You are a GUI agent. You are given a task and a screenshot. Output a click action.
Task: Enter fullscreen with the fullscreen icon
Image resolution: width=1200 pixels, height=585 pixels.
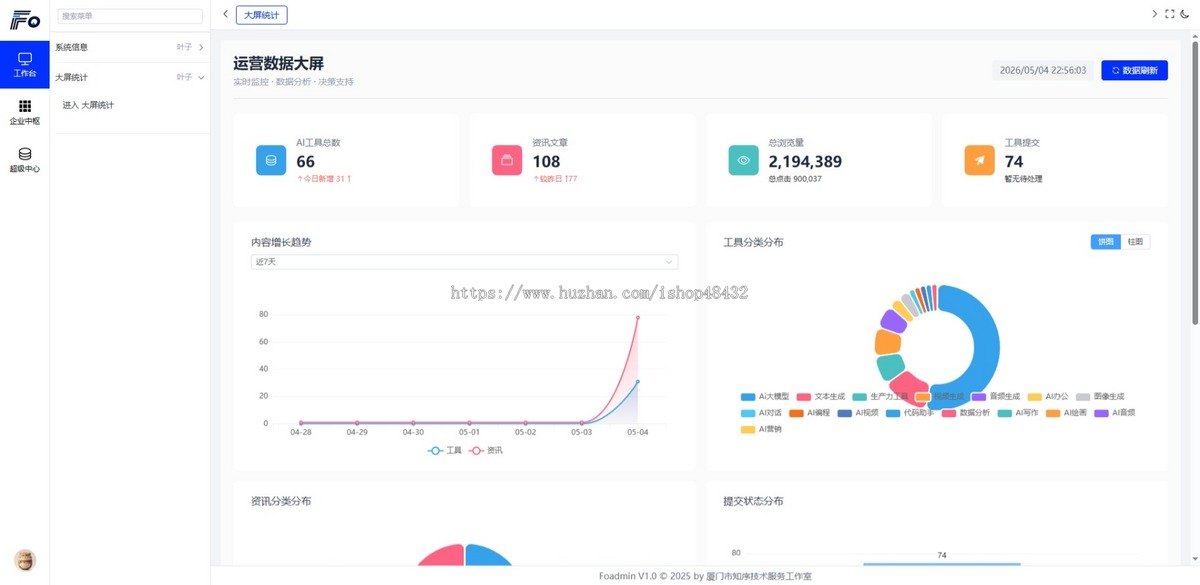point(1169,14)
